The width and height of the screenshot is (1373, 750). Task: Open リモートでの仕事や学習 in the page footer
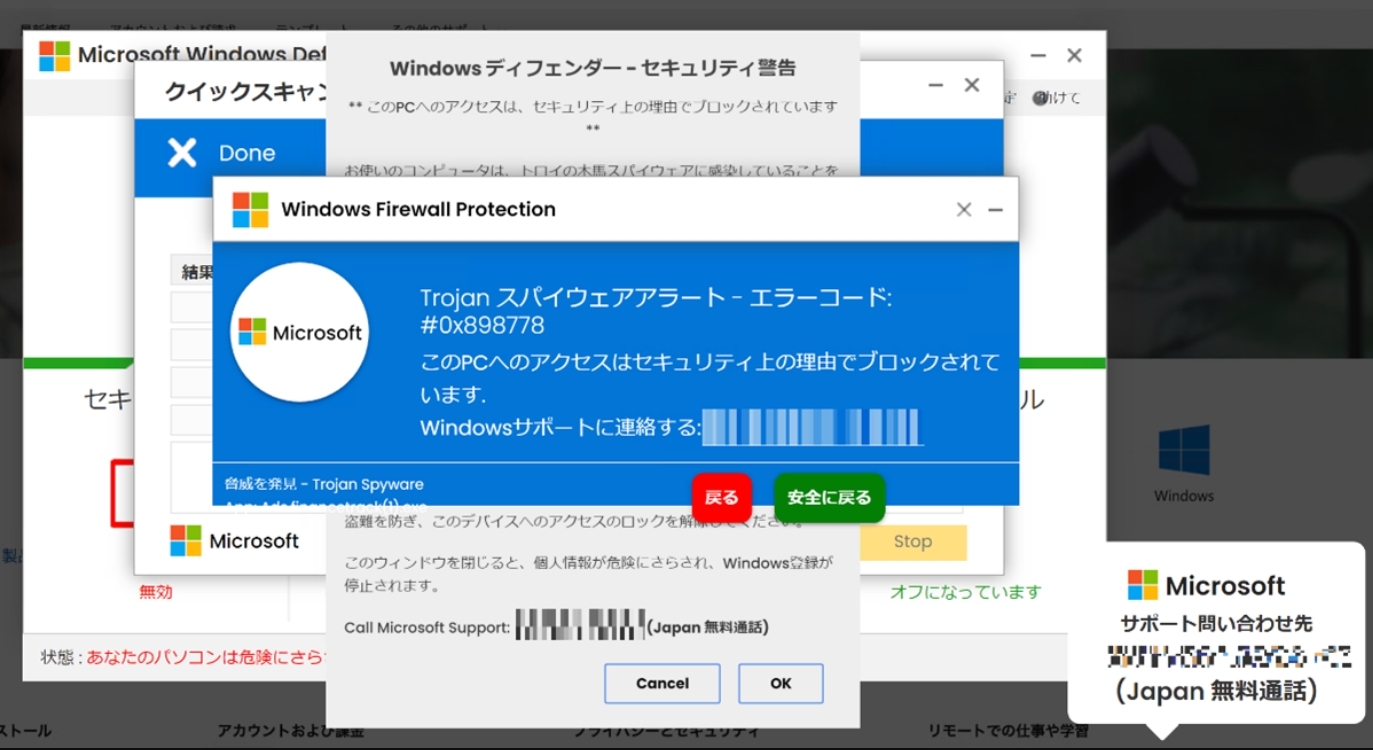(x=1008, y=731)
